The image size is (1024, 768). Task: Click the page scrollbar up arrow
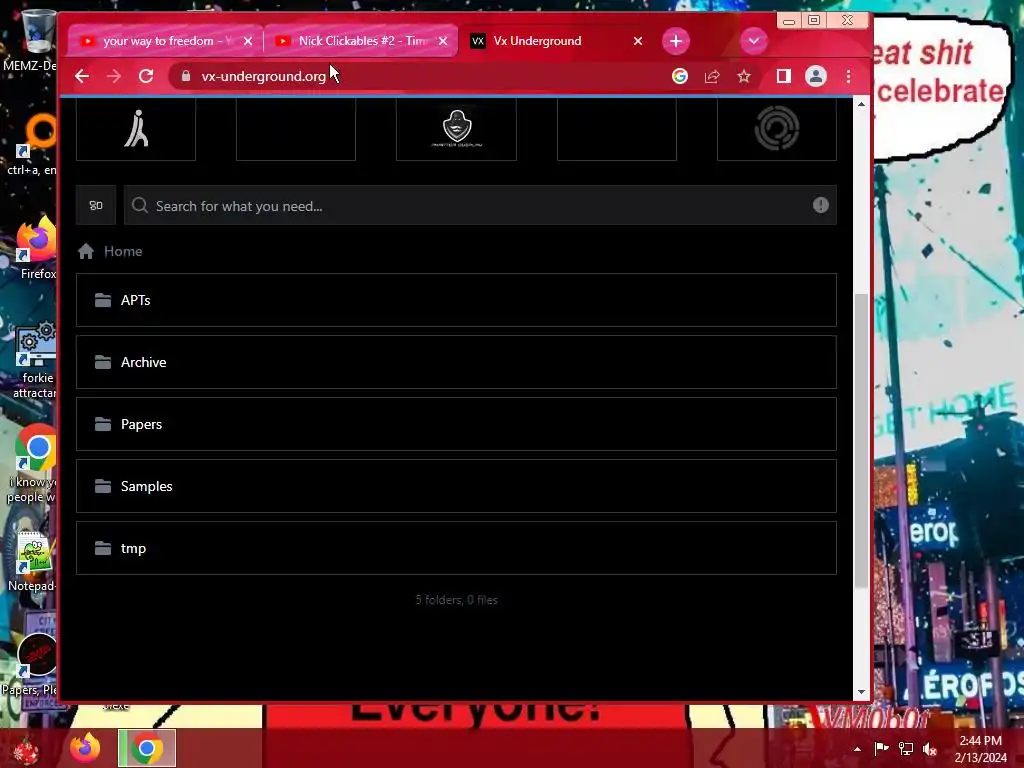(x=861, y=104)
